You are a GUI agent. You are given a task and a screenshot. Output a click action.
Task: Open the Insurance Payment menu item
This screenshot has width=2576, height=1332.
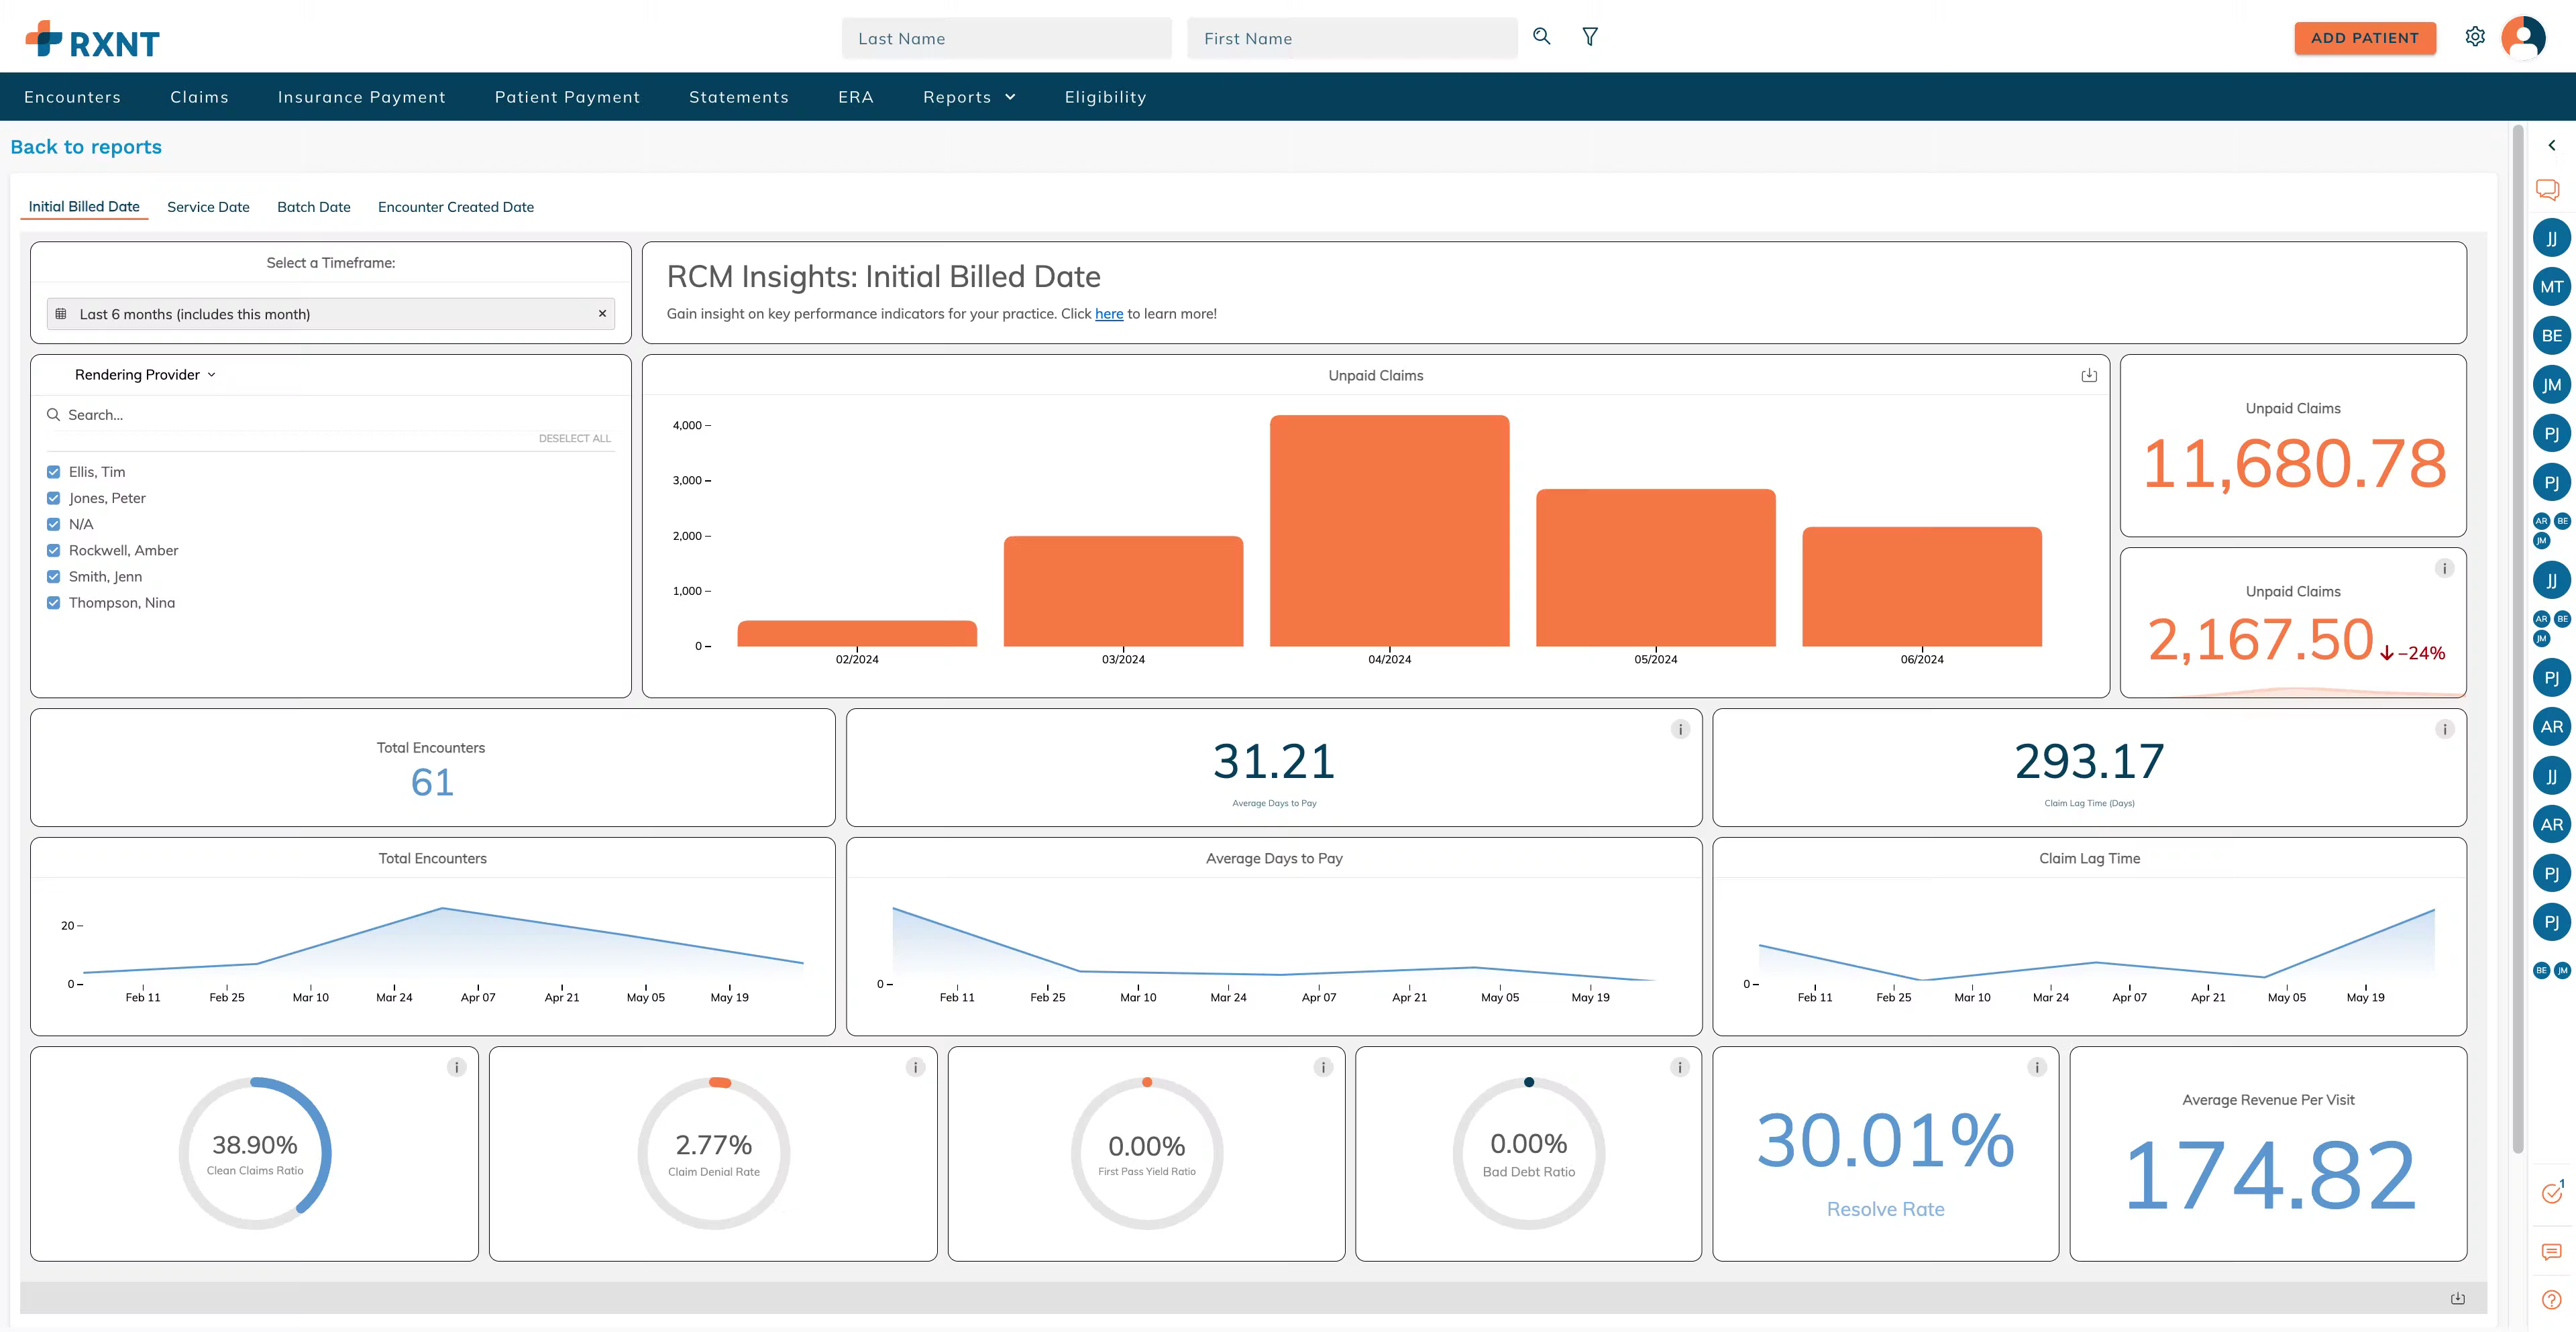(x=361, y=97)
